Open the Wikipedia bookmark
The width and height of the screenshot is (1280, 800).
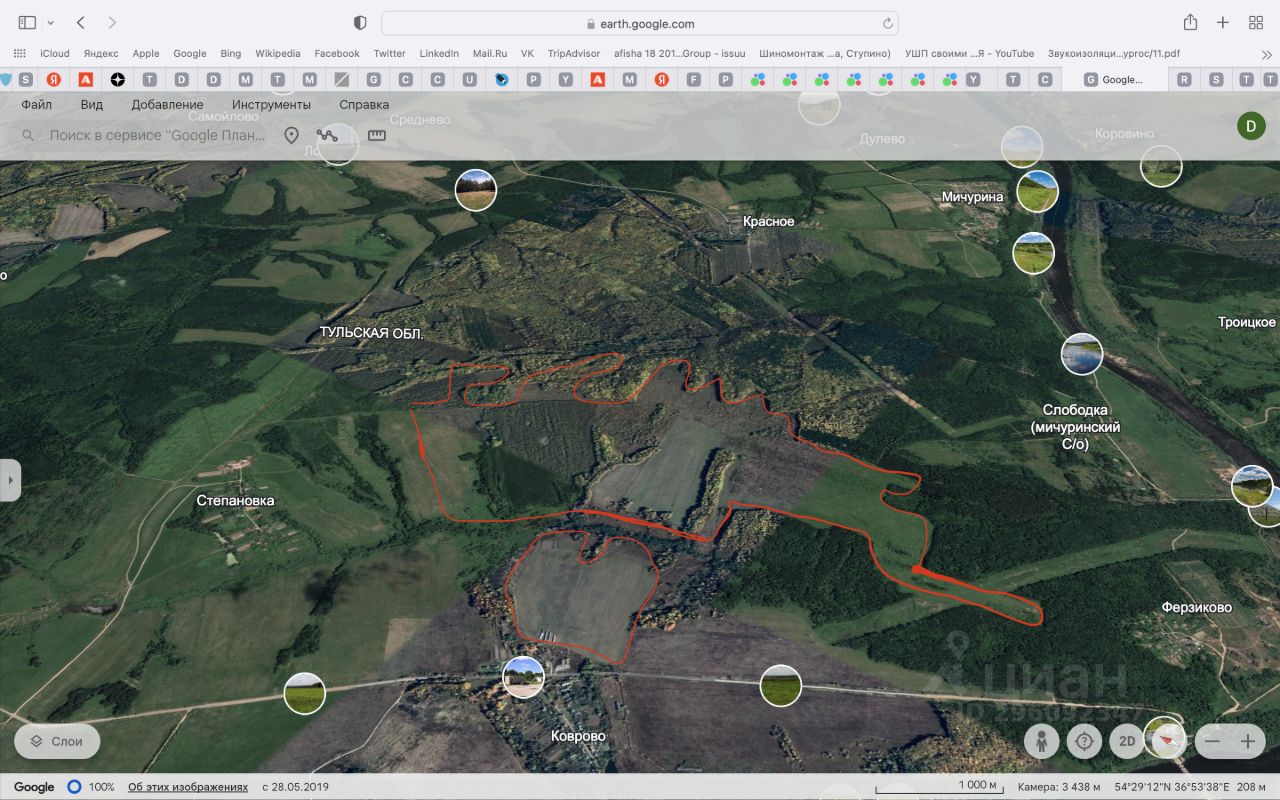click(278, 53)
